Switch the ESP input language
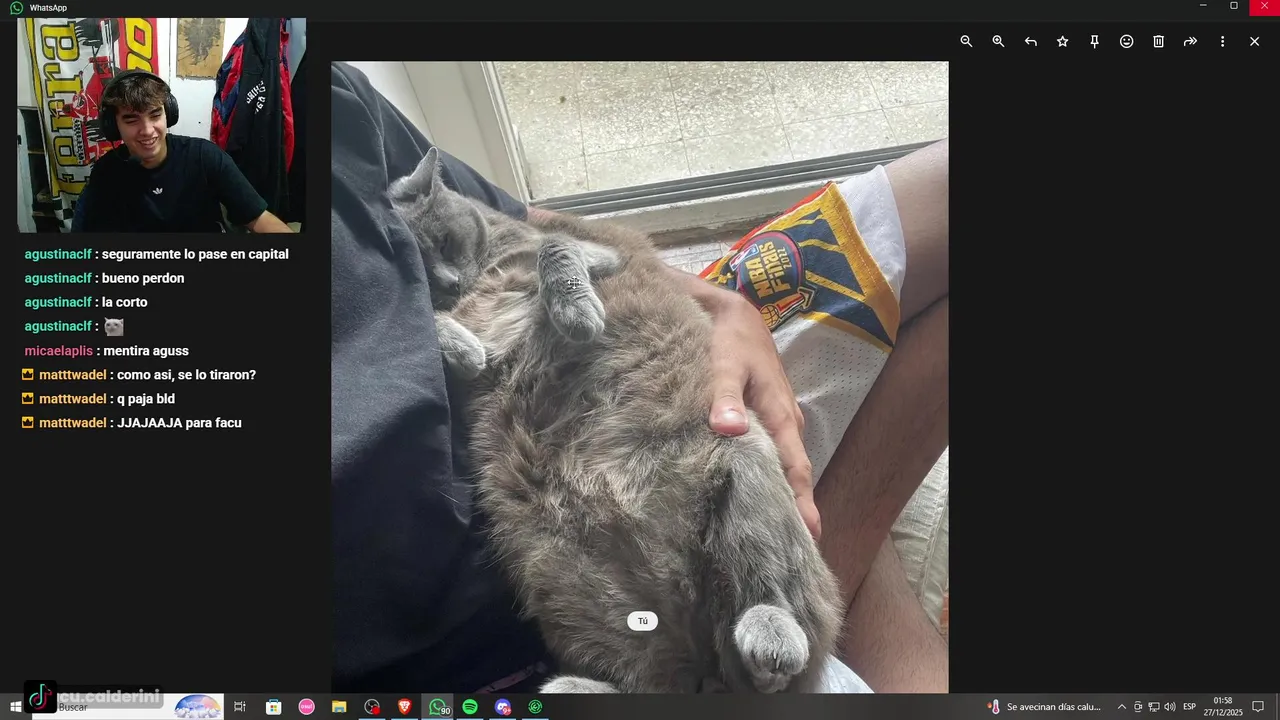The height and width of the screenshot is (720, 1280). (x=1189, y=707)
